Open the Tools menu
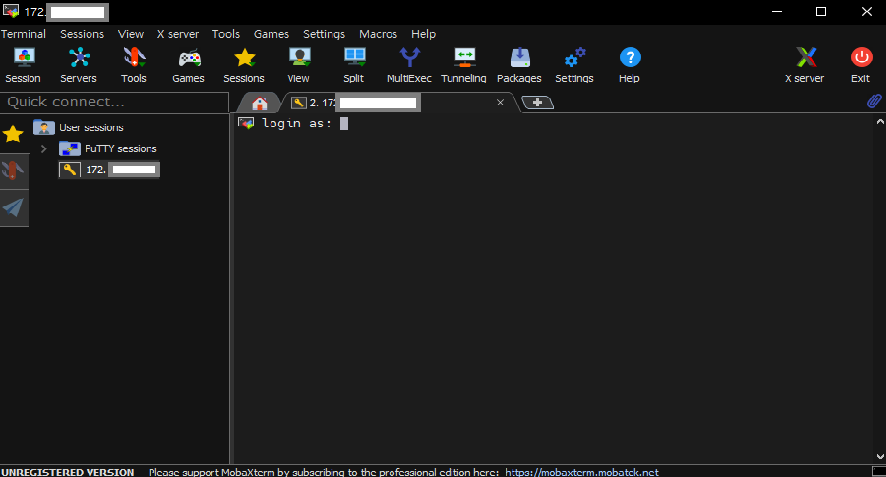 pyautogui.click(x=226, y=34)
